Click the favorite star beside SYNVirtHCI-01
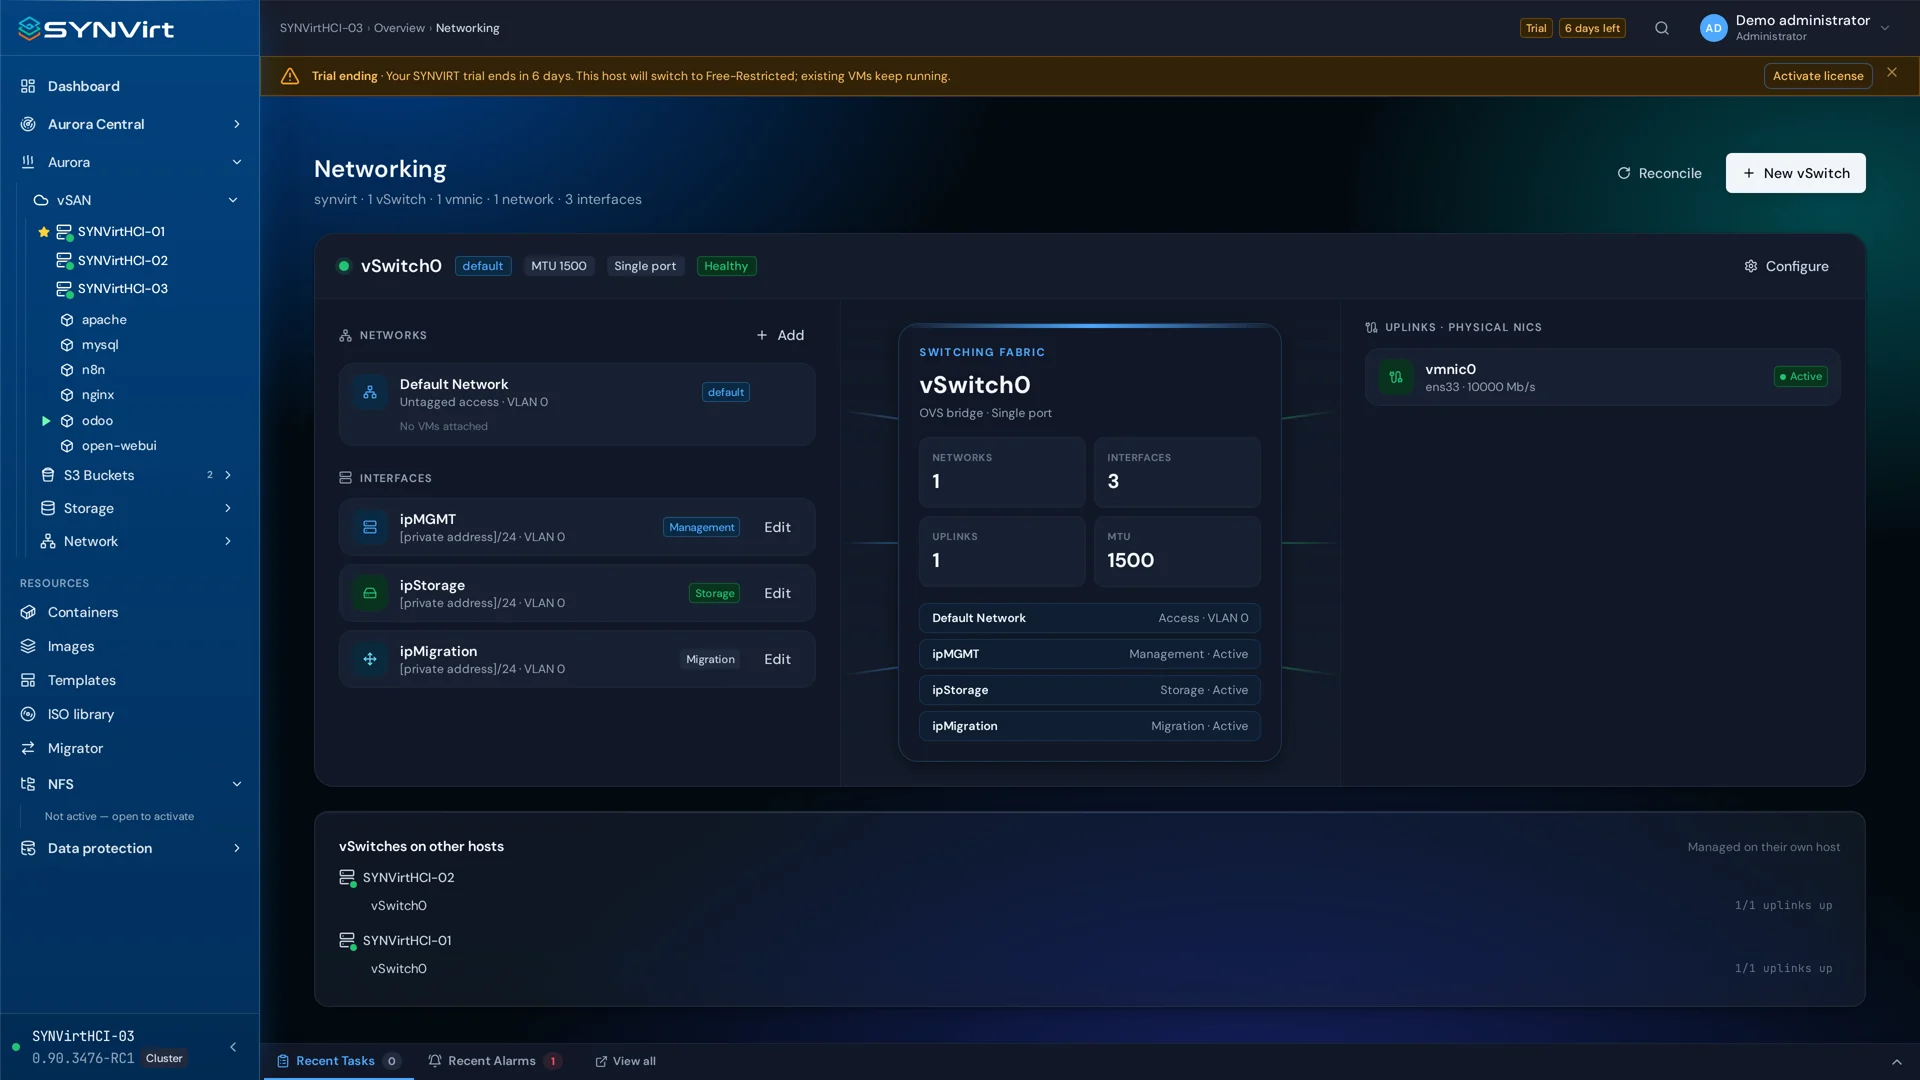The width and height of the screenshot is (1920, 1080). [44, 232]
